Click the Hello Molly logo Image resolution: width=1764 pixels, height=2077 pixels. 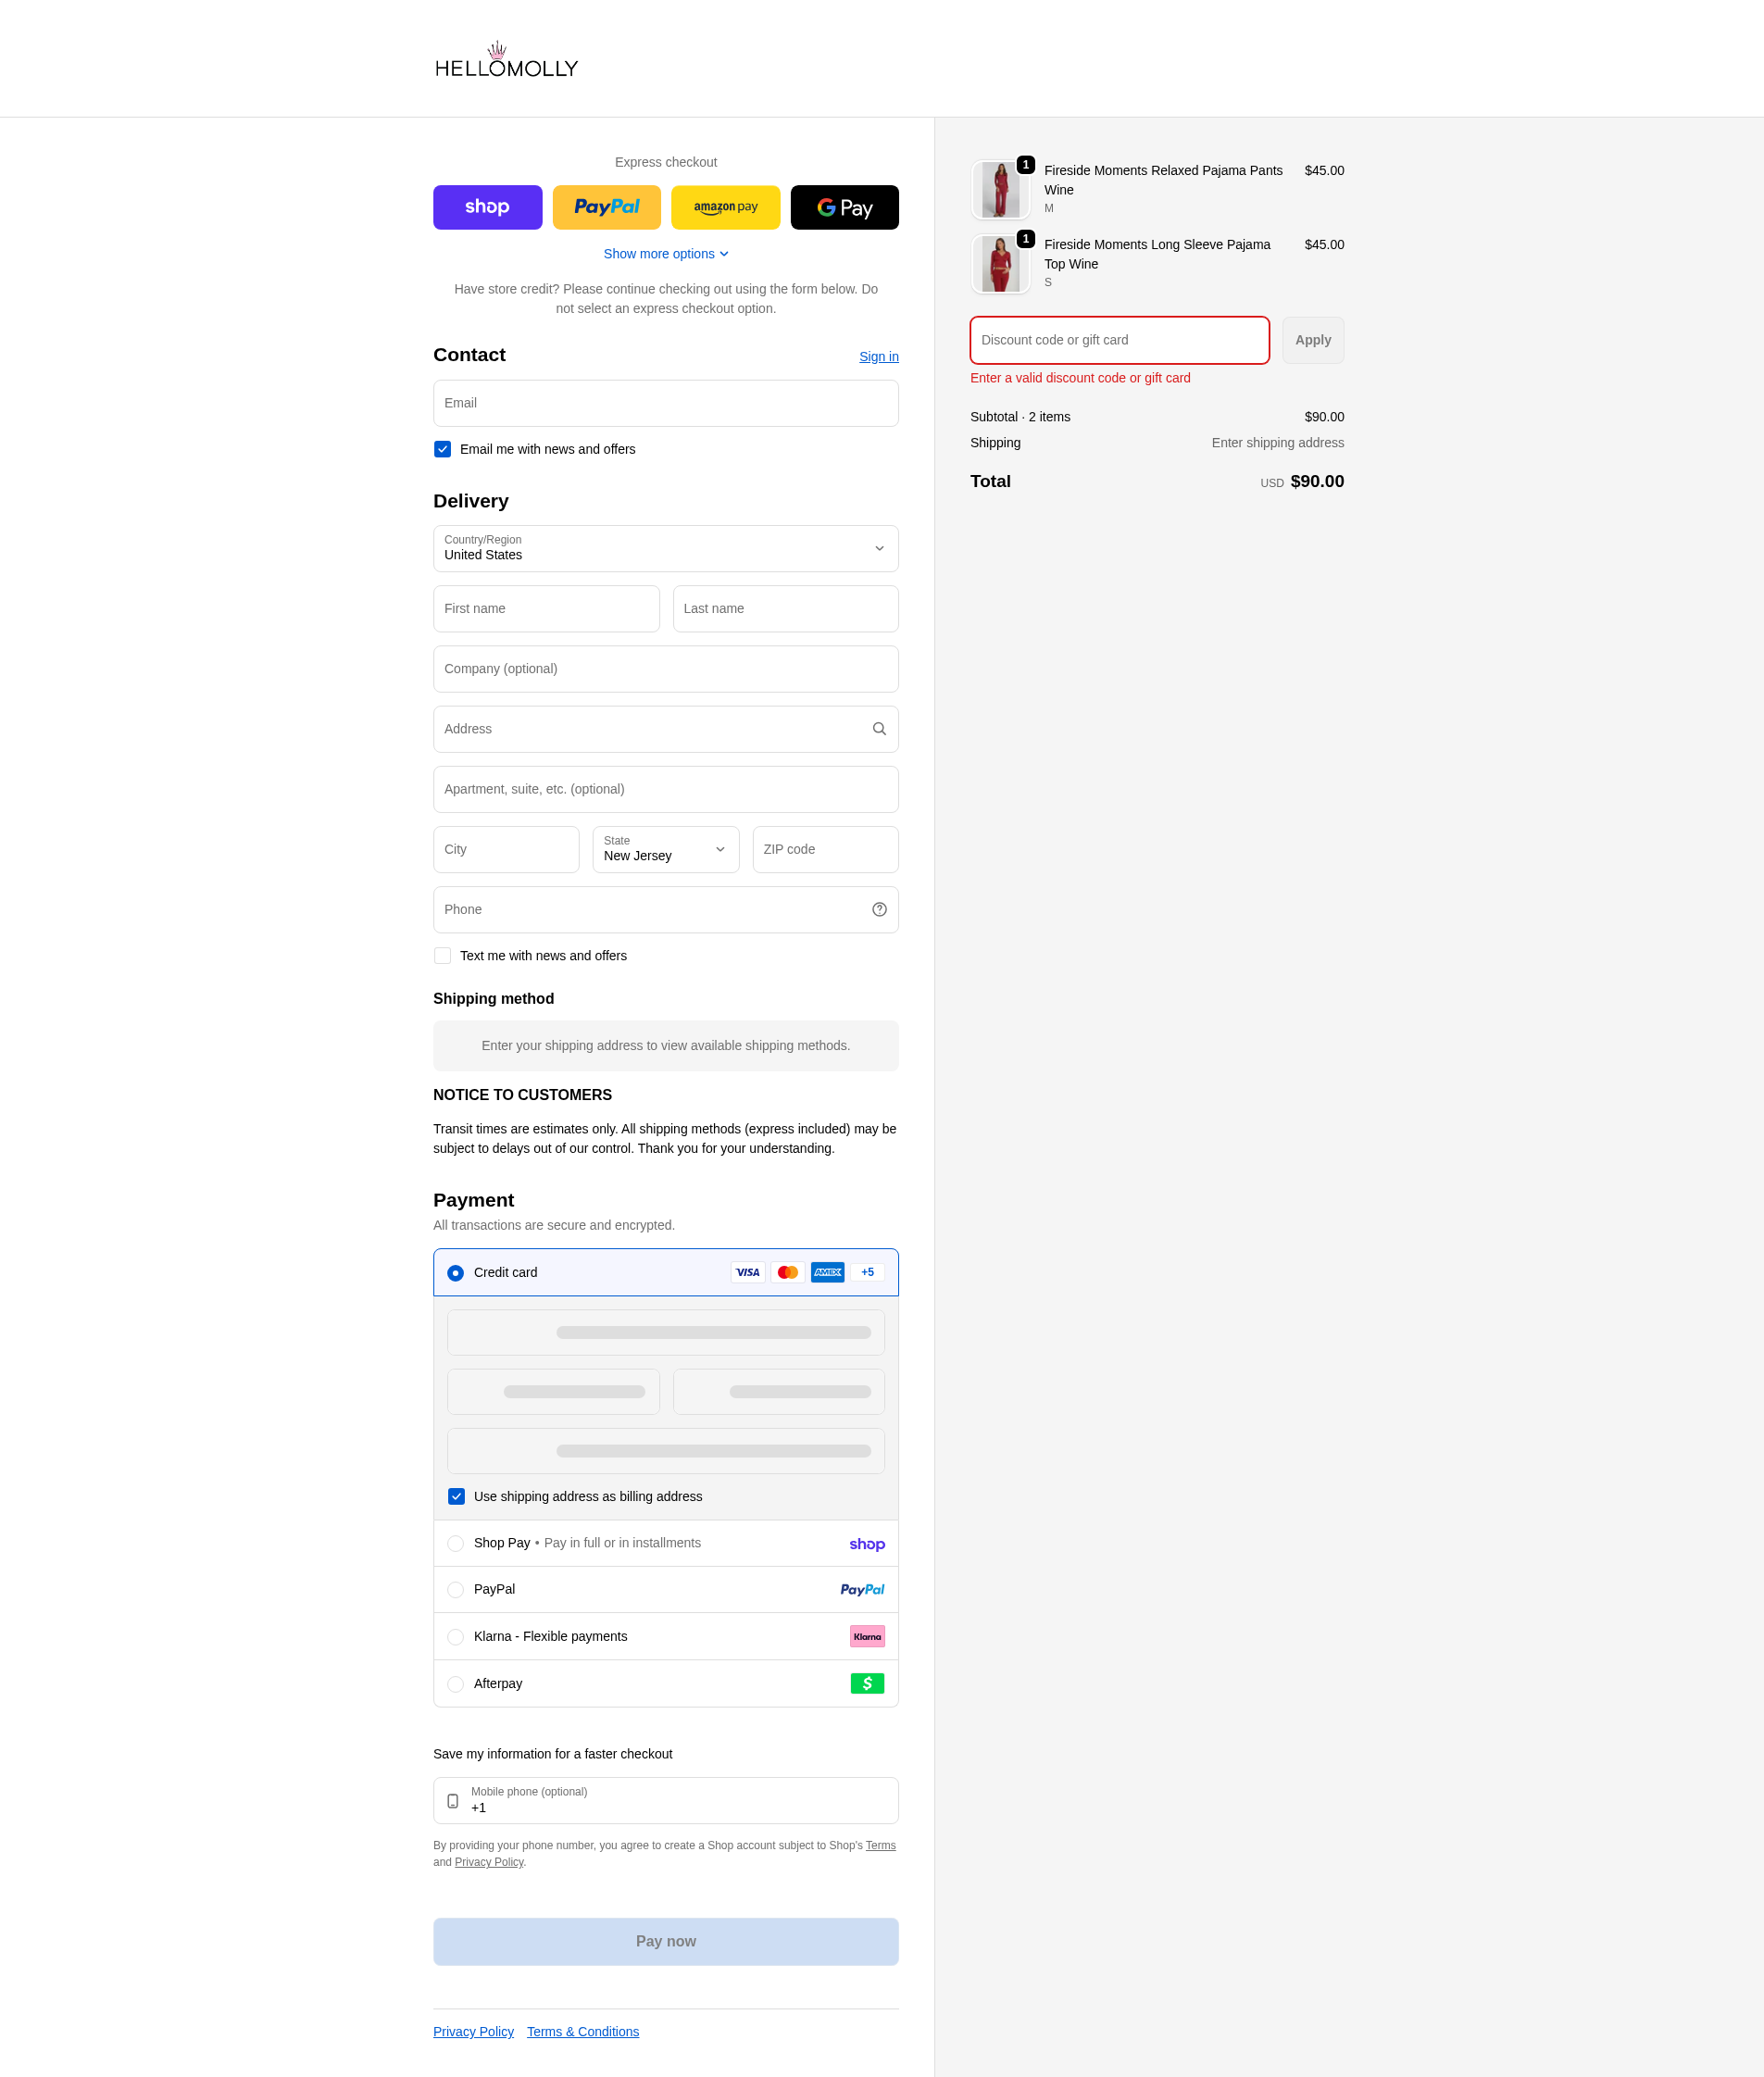point(506,61)
